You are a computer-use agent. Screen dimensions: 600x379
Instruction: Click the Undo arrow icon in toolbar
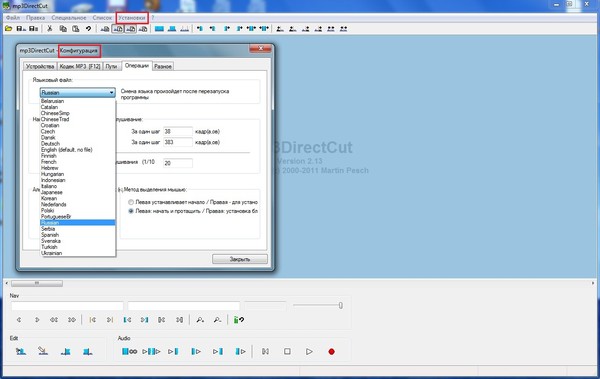[88, 29]
